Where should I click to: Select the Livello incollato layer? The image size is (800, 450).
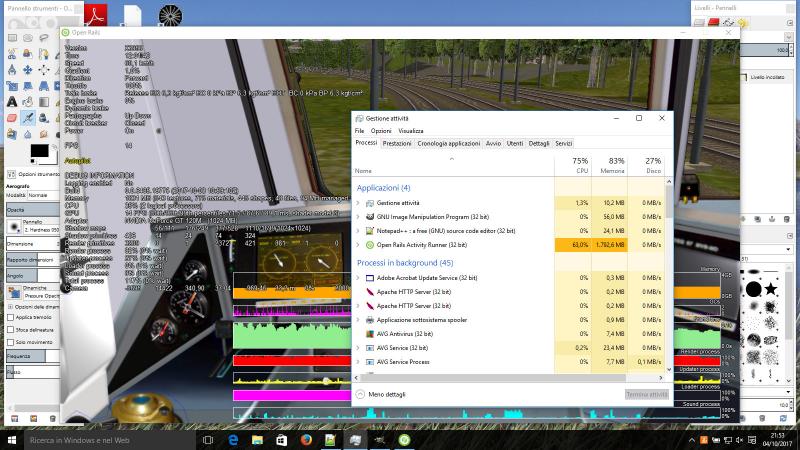pyautogui.click(x=765, y=77)
